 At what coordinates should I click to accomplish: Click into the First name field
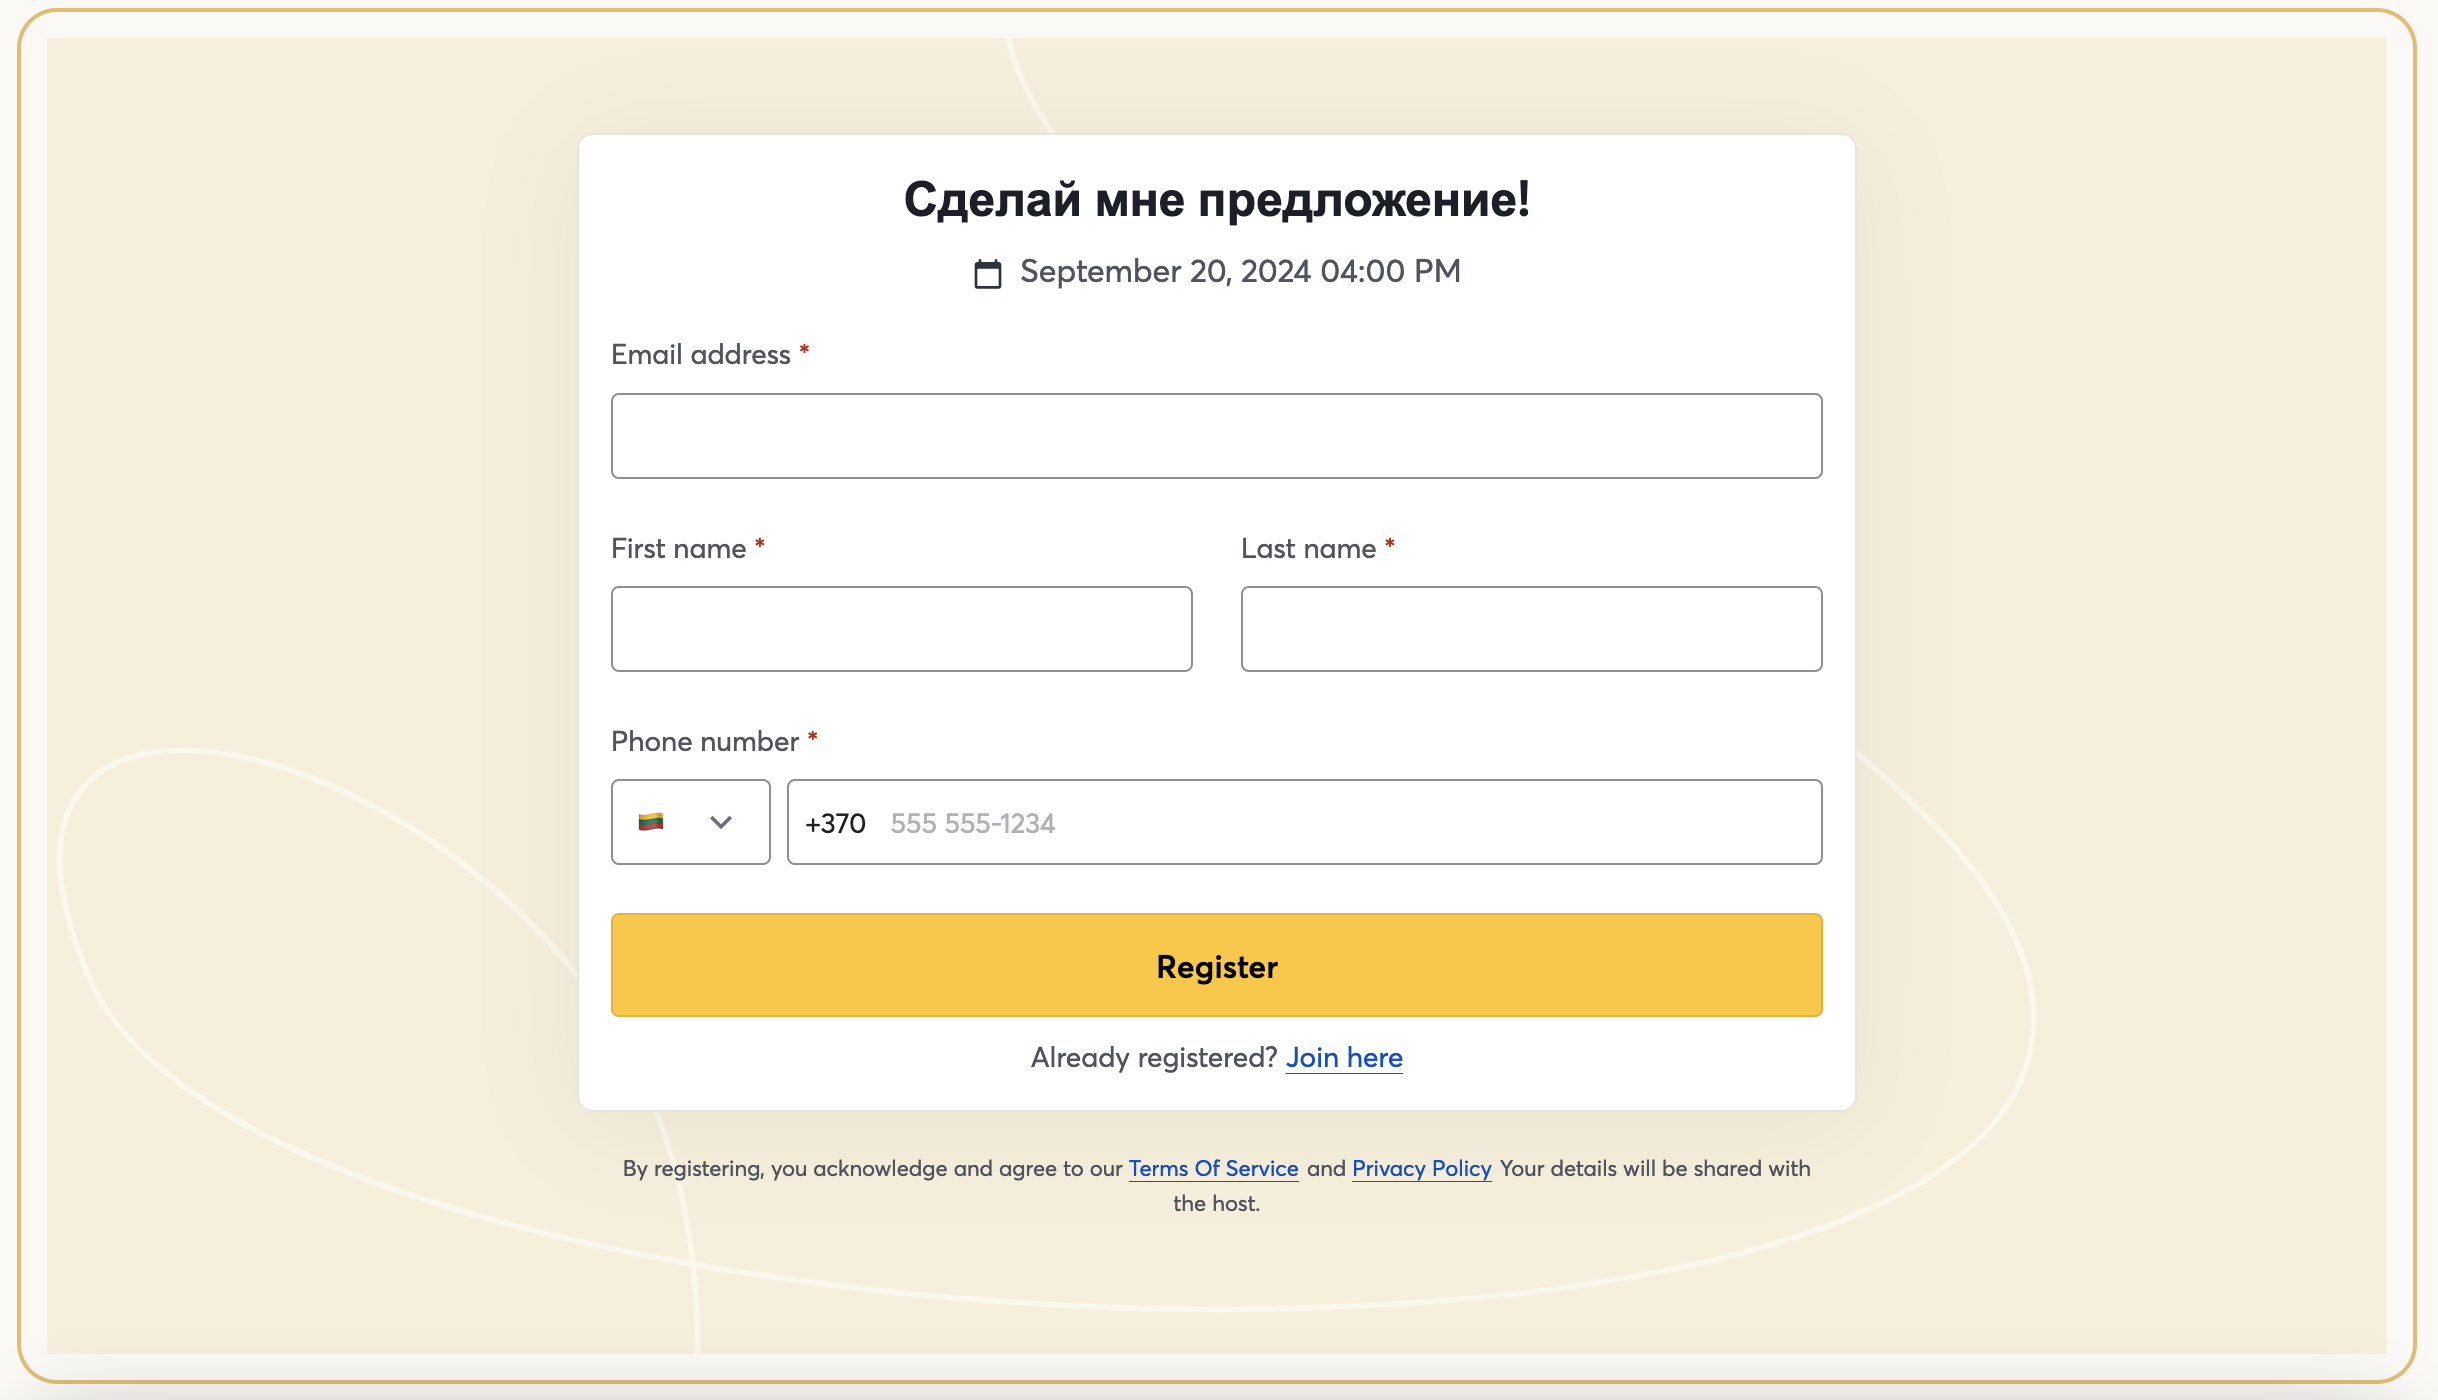coord(901,629)
